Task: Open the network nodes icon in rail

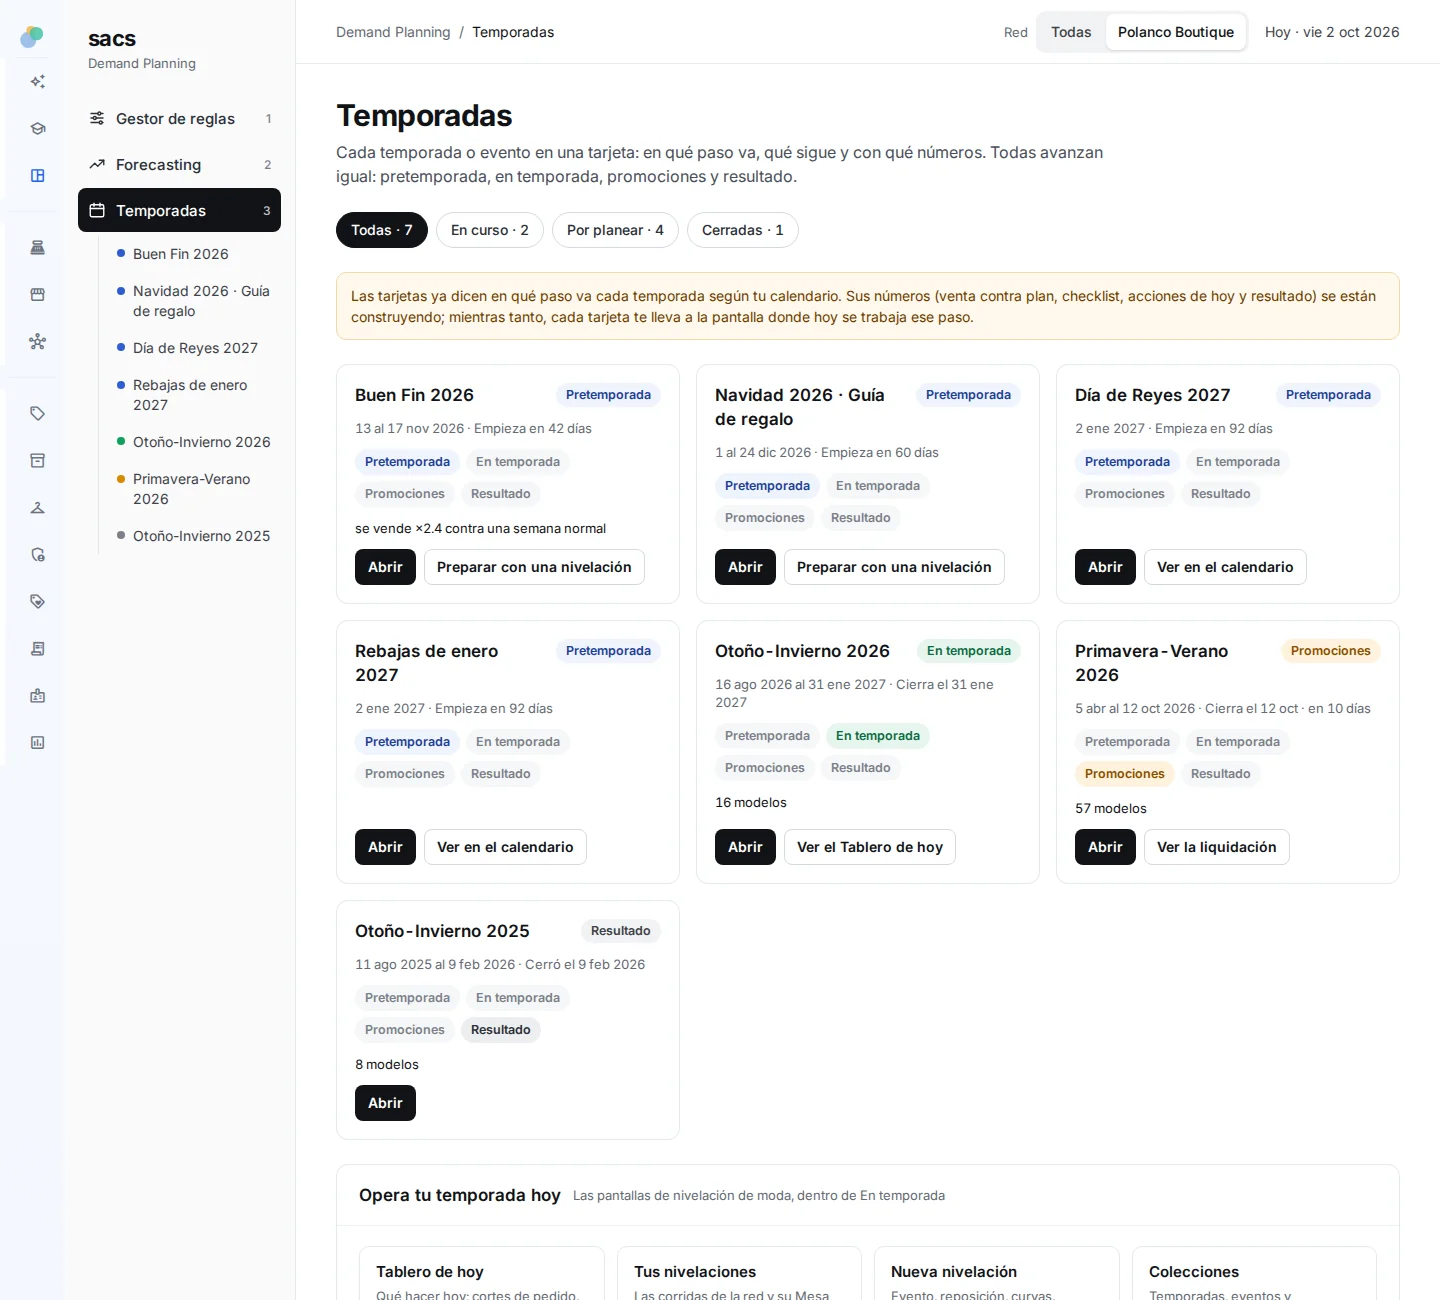Action: click(38, 342)
